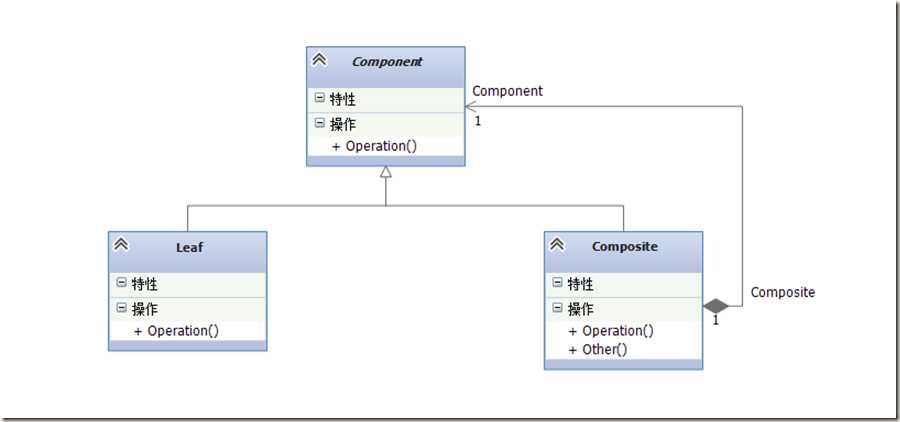Viewport: 900px width, 422px height.
Task: Click the Component role label on association
Action: (508, 91)
